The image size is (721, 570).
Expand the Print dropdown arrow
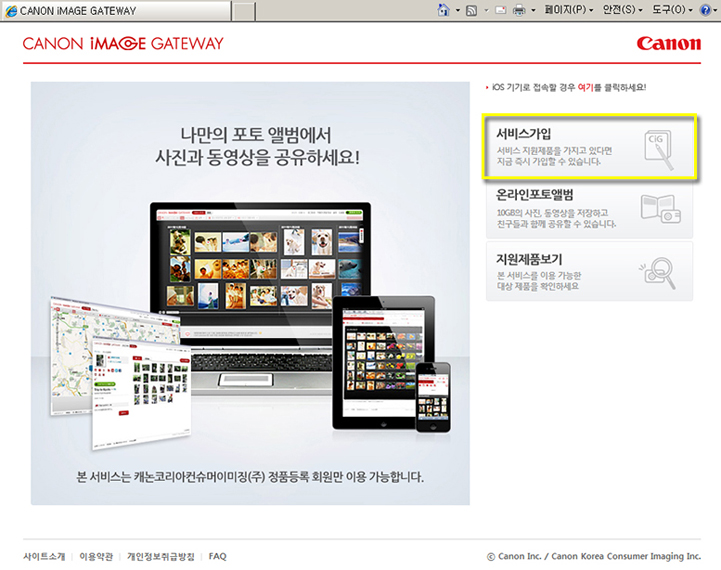(533, 10)
